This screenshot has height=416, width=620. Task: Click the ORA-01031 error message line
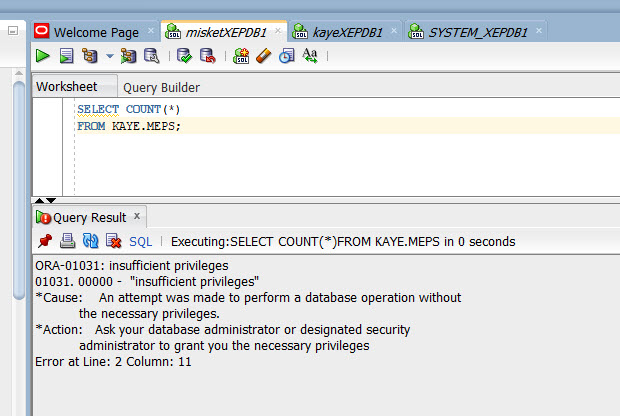pyautogui.click(x=132, y=266)
